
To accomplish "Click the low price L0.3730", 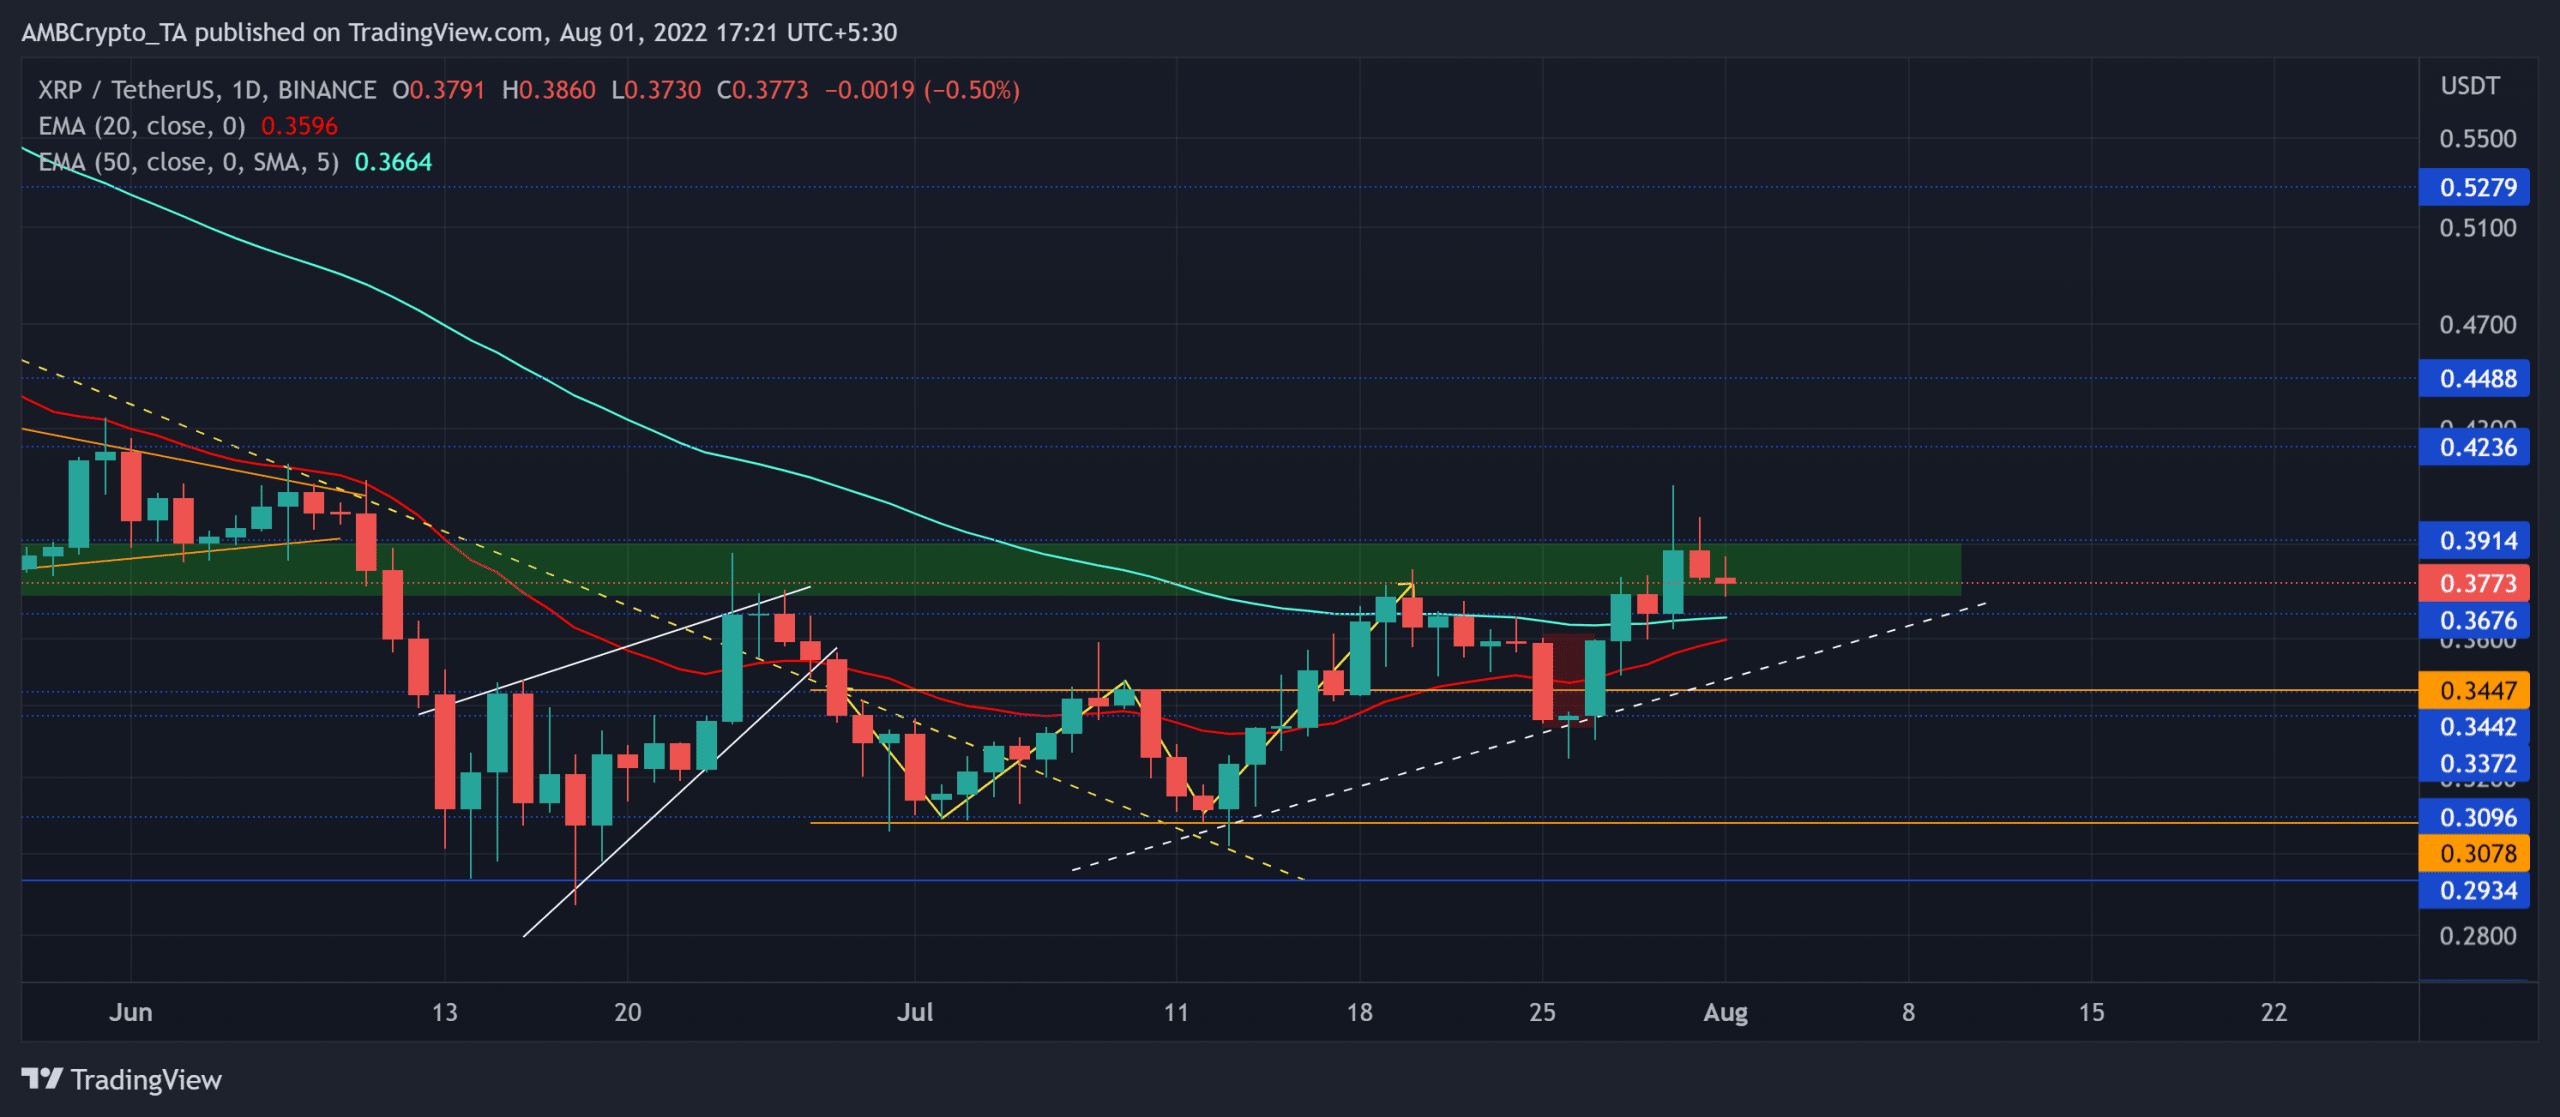I will pyautogui.click(x=656, y=90).
